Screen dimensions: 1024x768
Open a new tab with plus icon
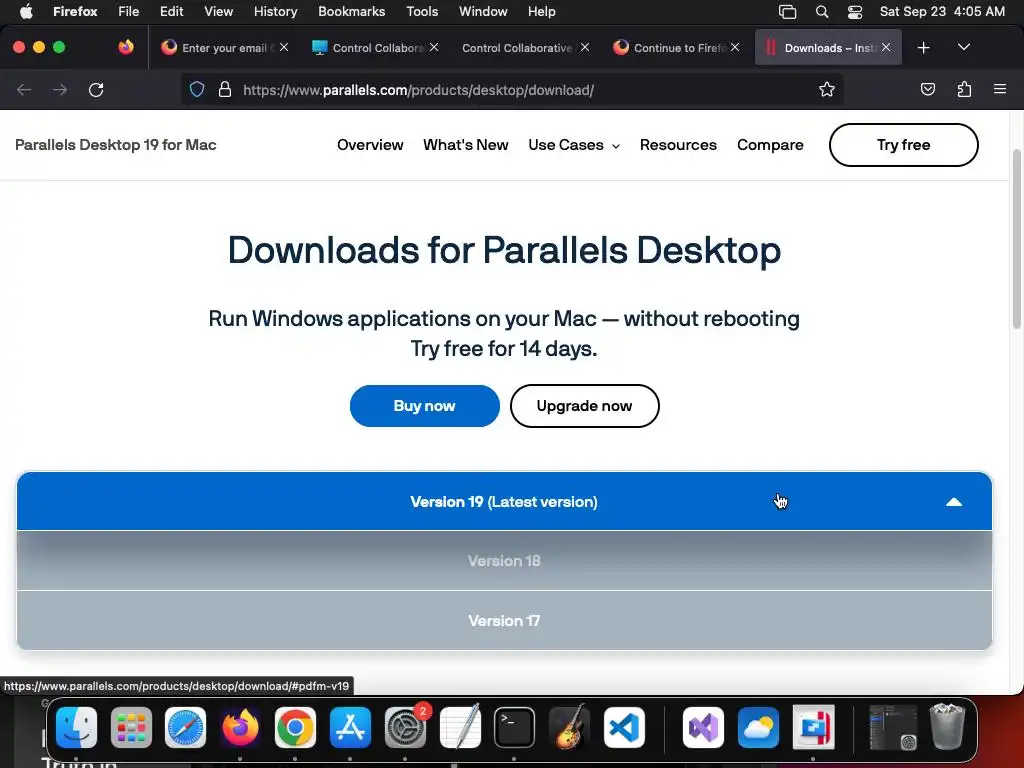923,48
